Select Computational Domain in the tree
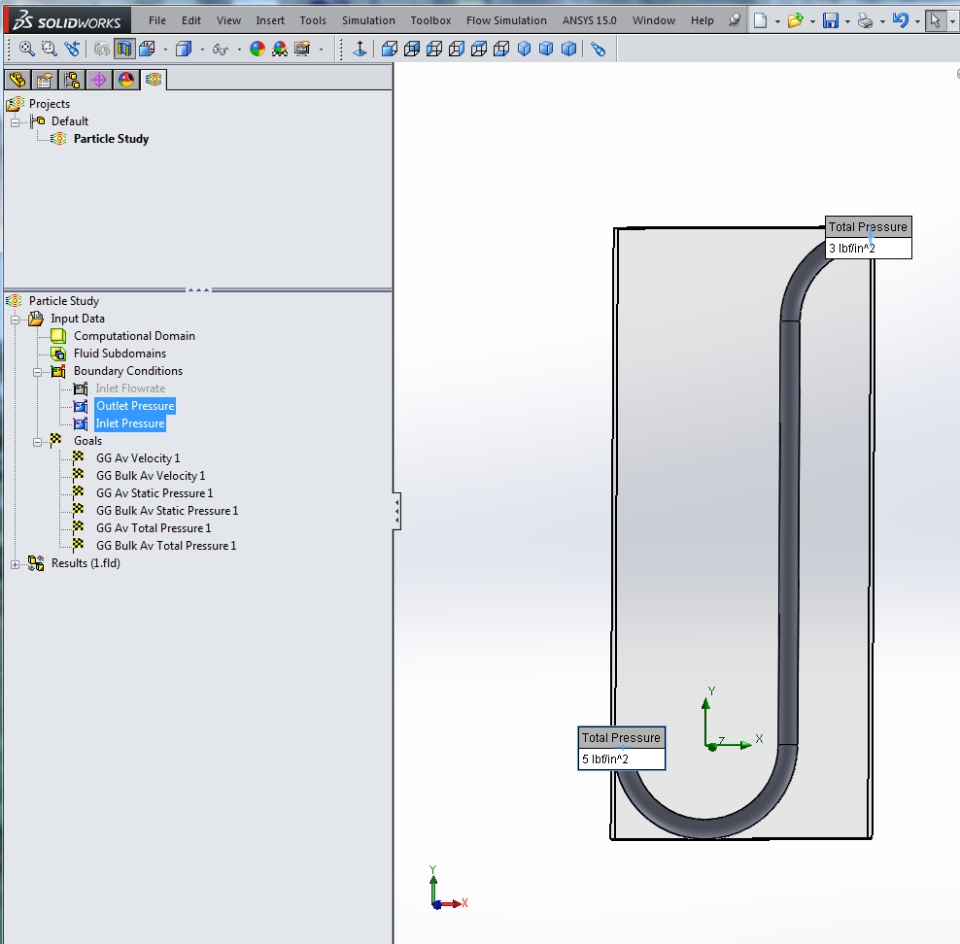The width and height of the screenshot is (960, 944). (x=134, y=336)
